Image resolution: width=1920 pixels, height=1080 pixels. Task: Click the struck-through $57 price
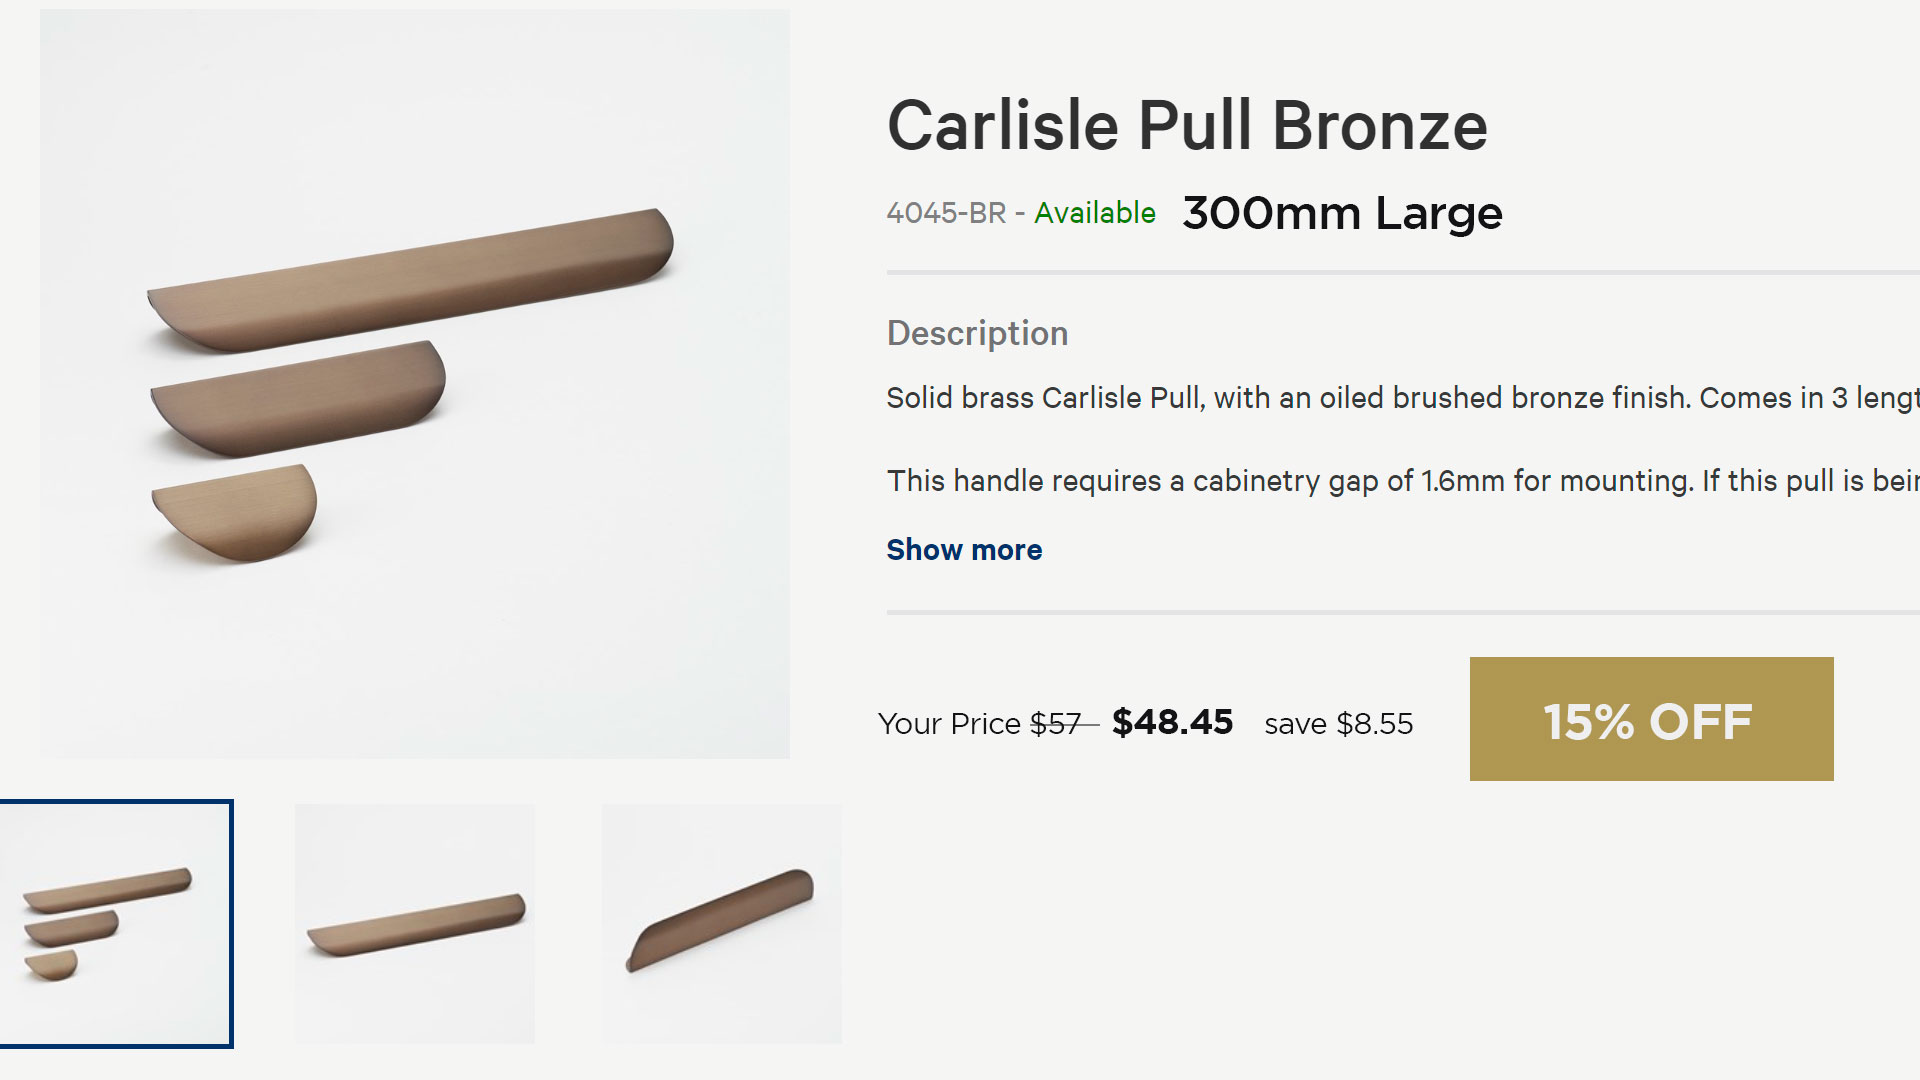coord(1057,723)
